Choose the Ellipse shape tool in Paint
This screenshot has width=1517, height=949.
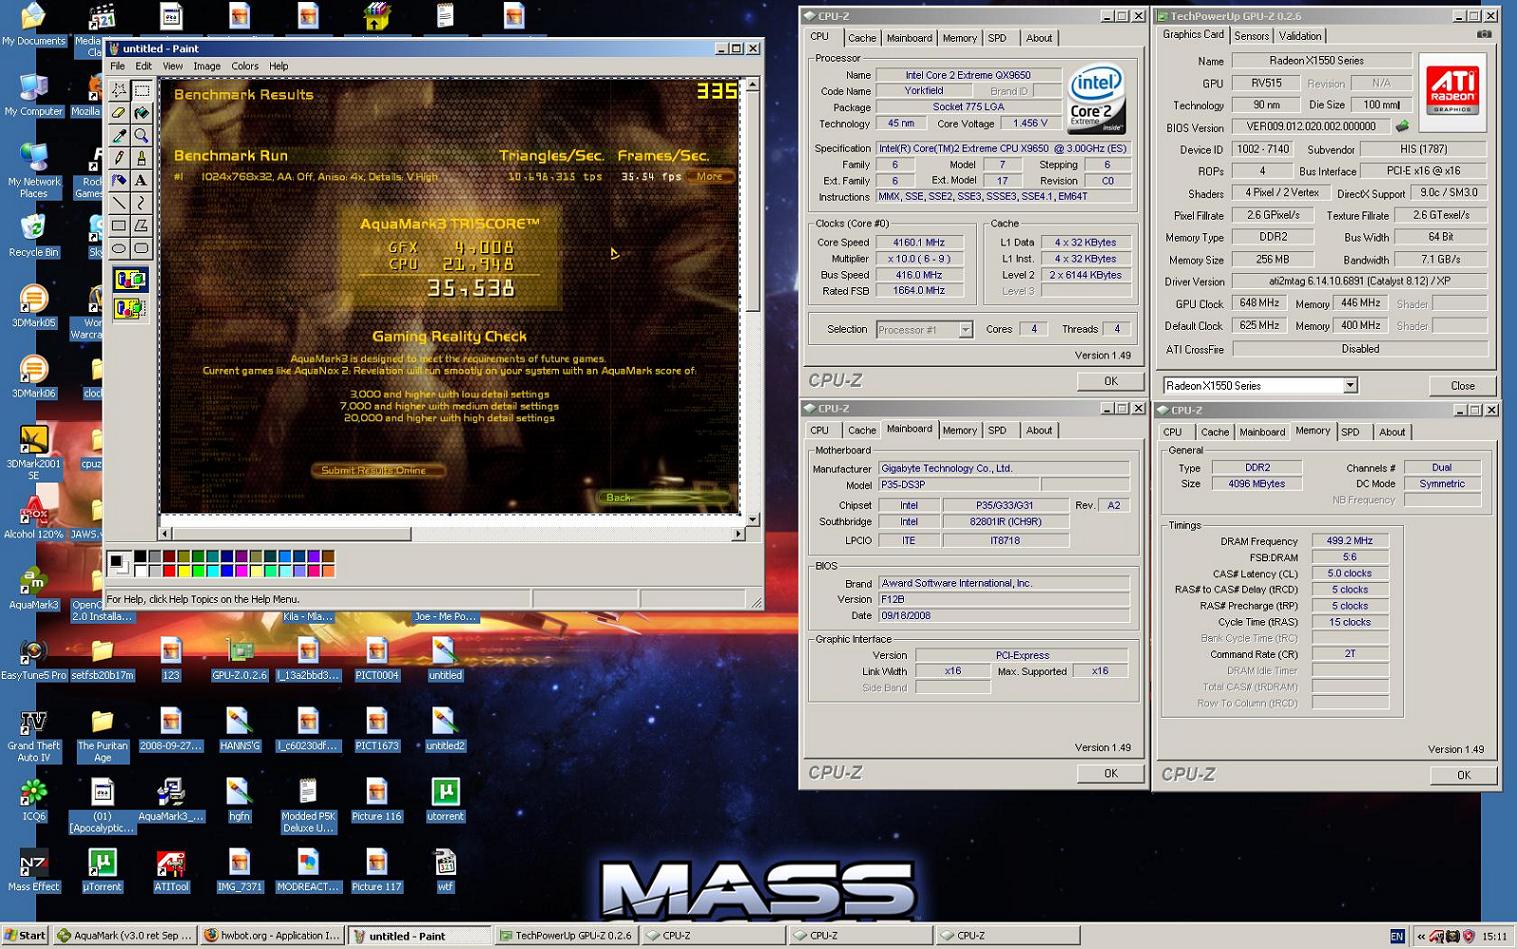[119, 248]
